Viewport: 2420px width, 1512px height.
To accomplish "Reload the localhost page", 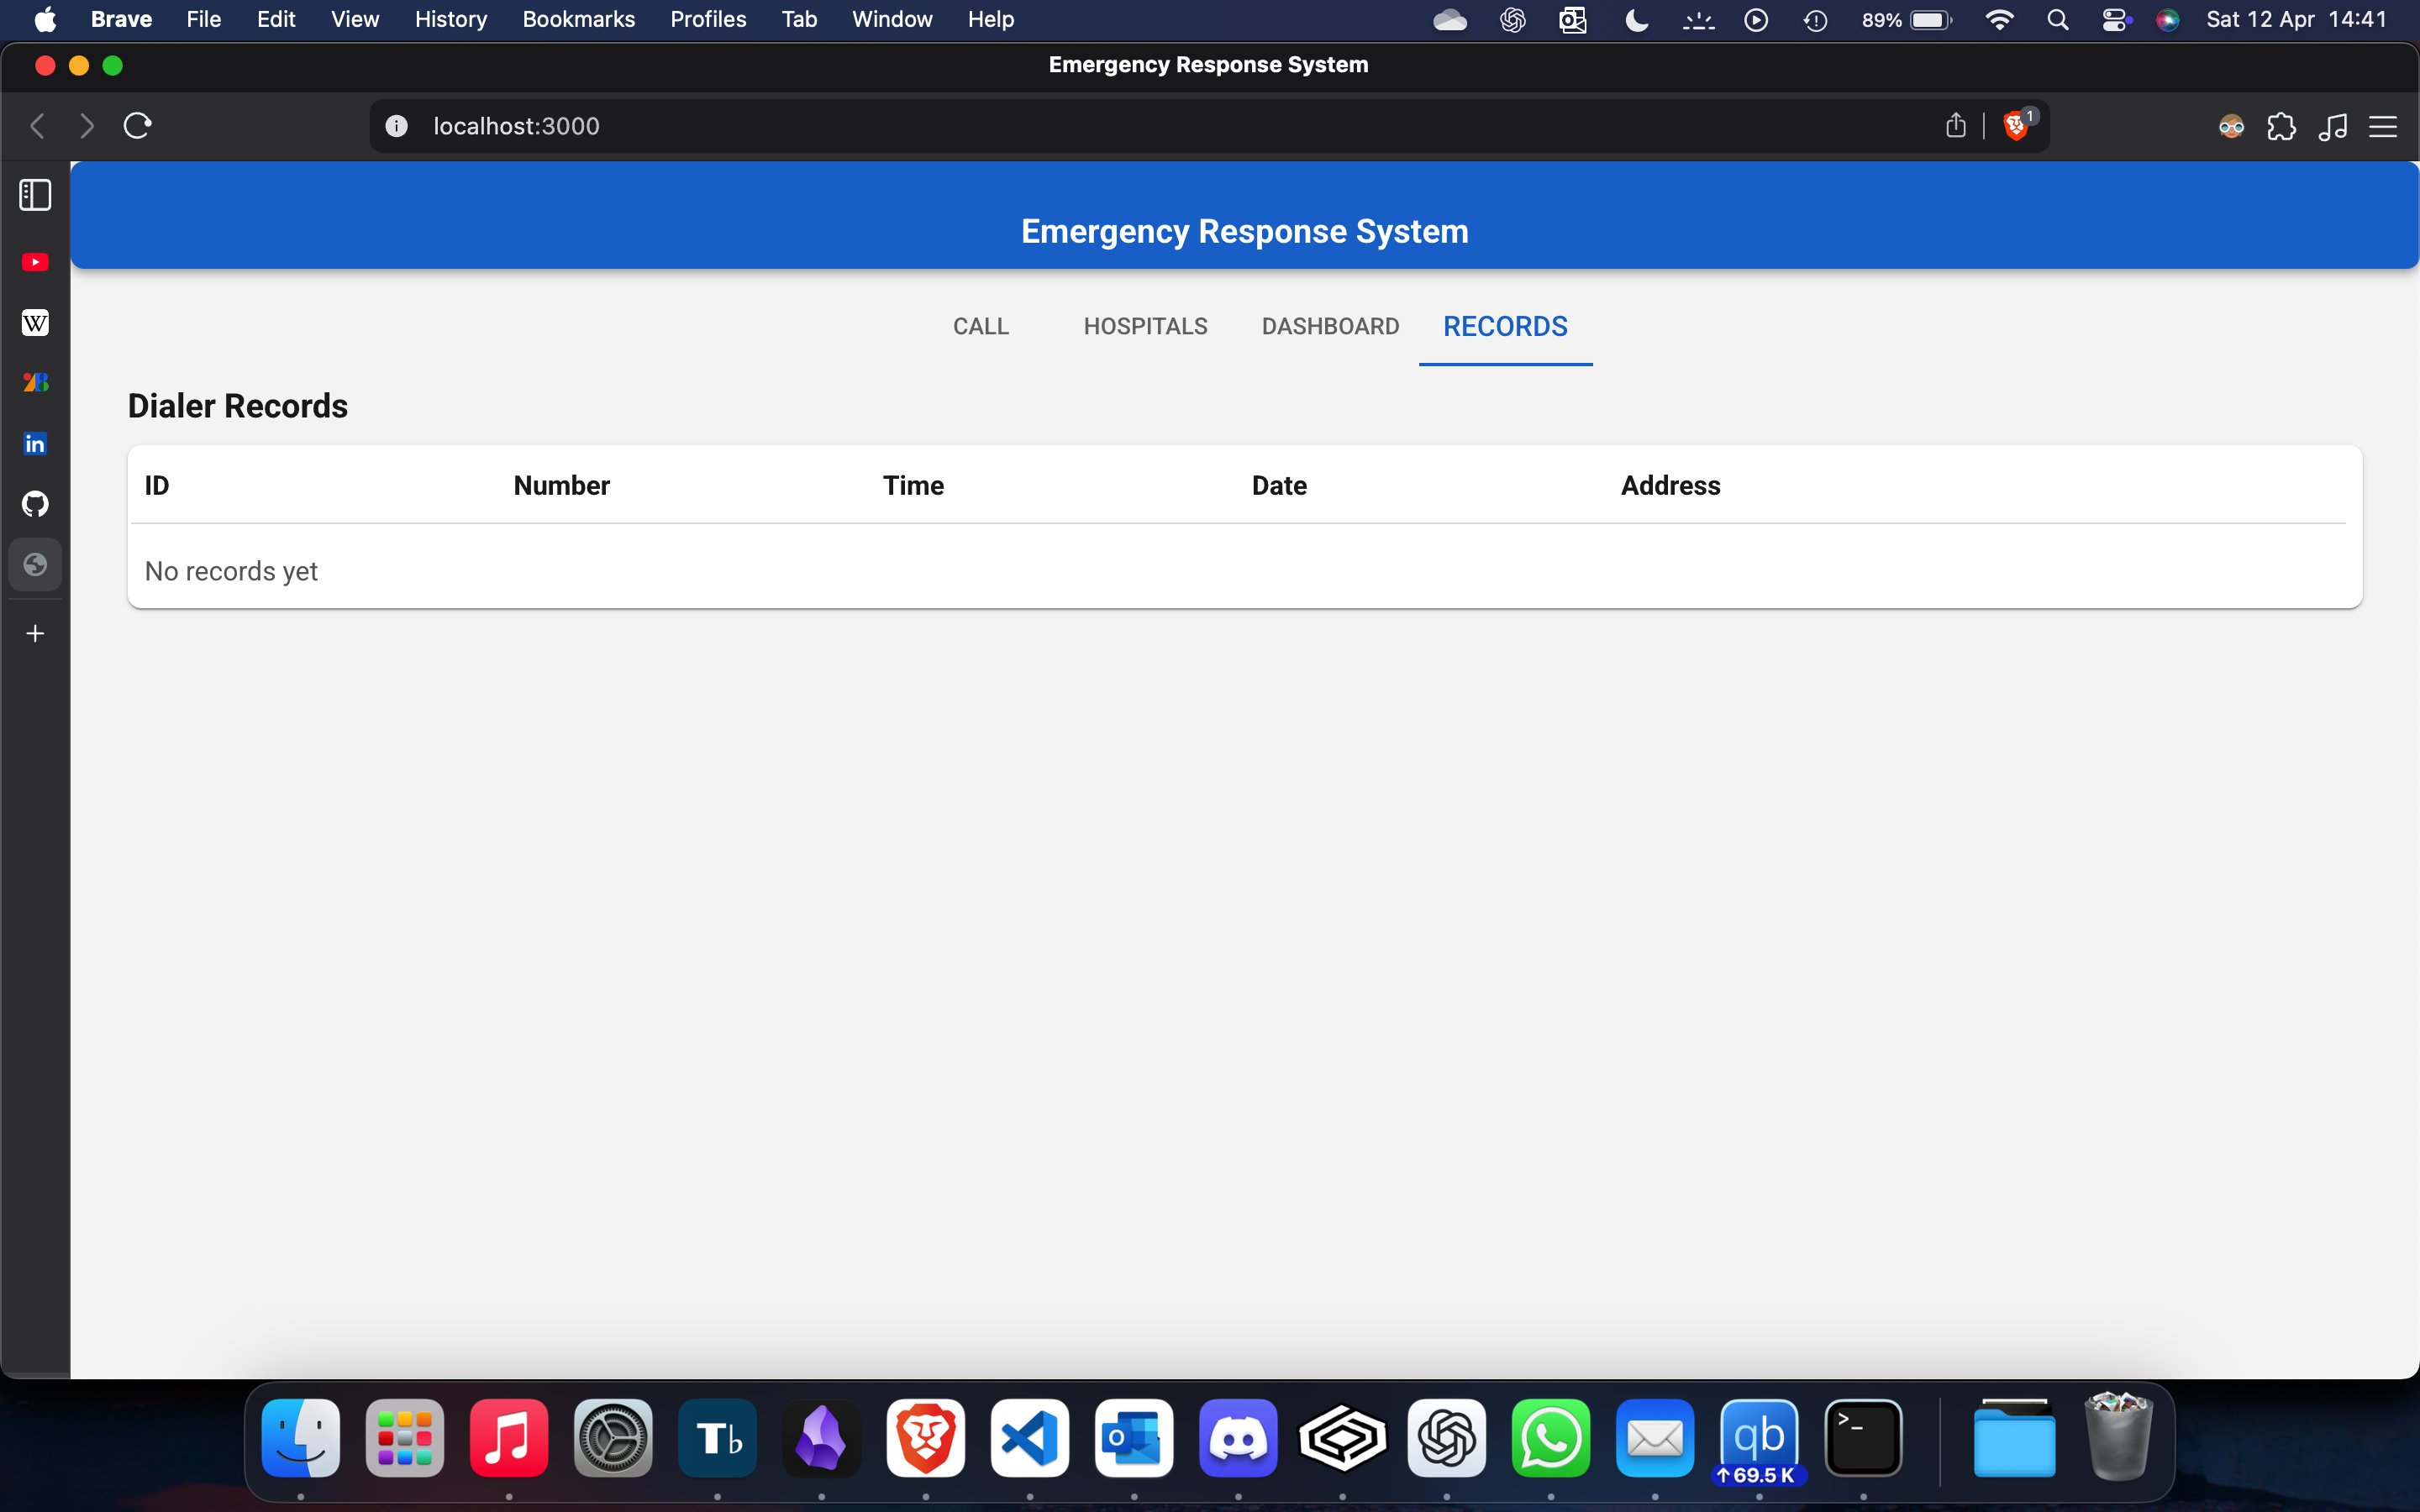I will point(137,126).
